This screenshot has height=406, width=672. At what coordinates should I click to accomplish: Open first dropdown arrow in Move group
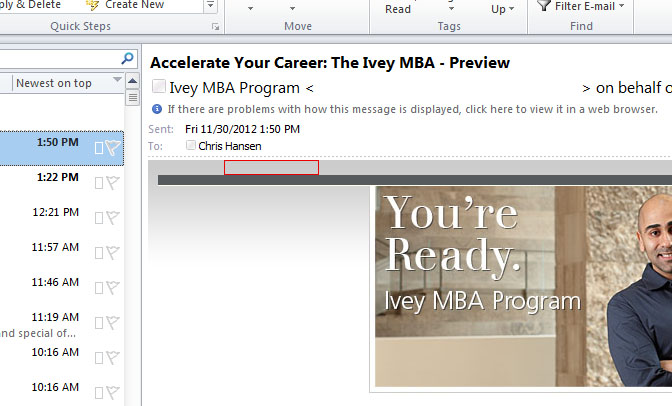(x=250, y=9)
